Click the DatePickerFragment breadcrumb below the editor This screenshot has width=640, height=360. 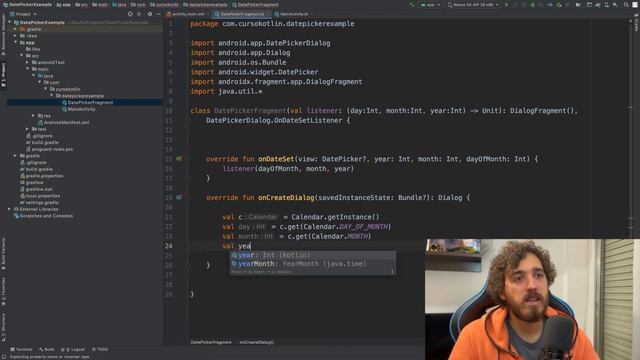[211, 342]
